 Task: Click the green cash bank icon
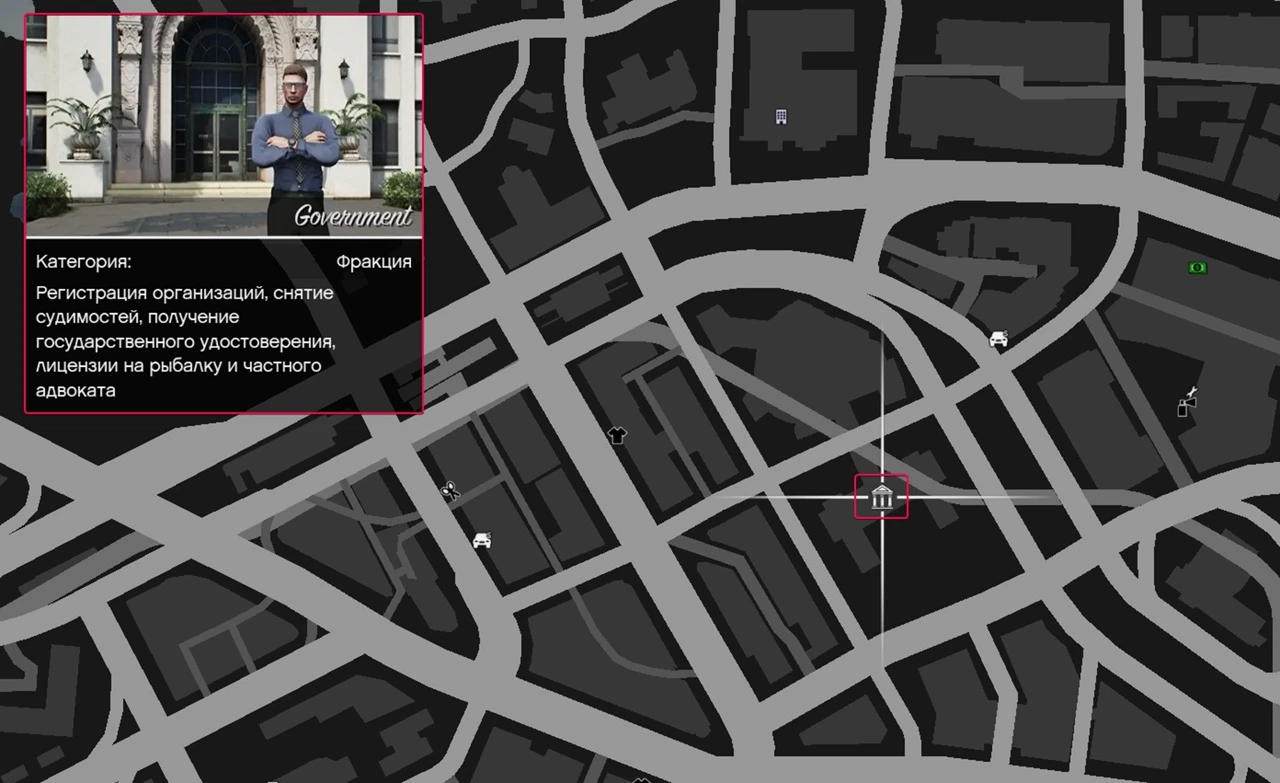1197,267
